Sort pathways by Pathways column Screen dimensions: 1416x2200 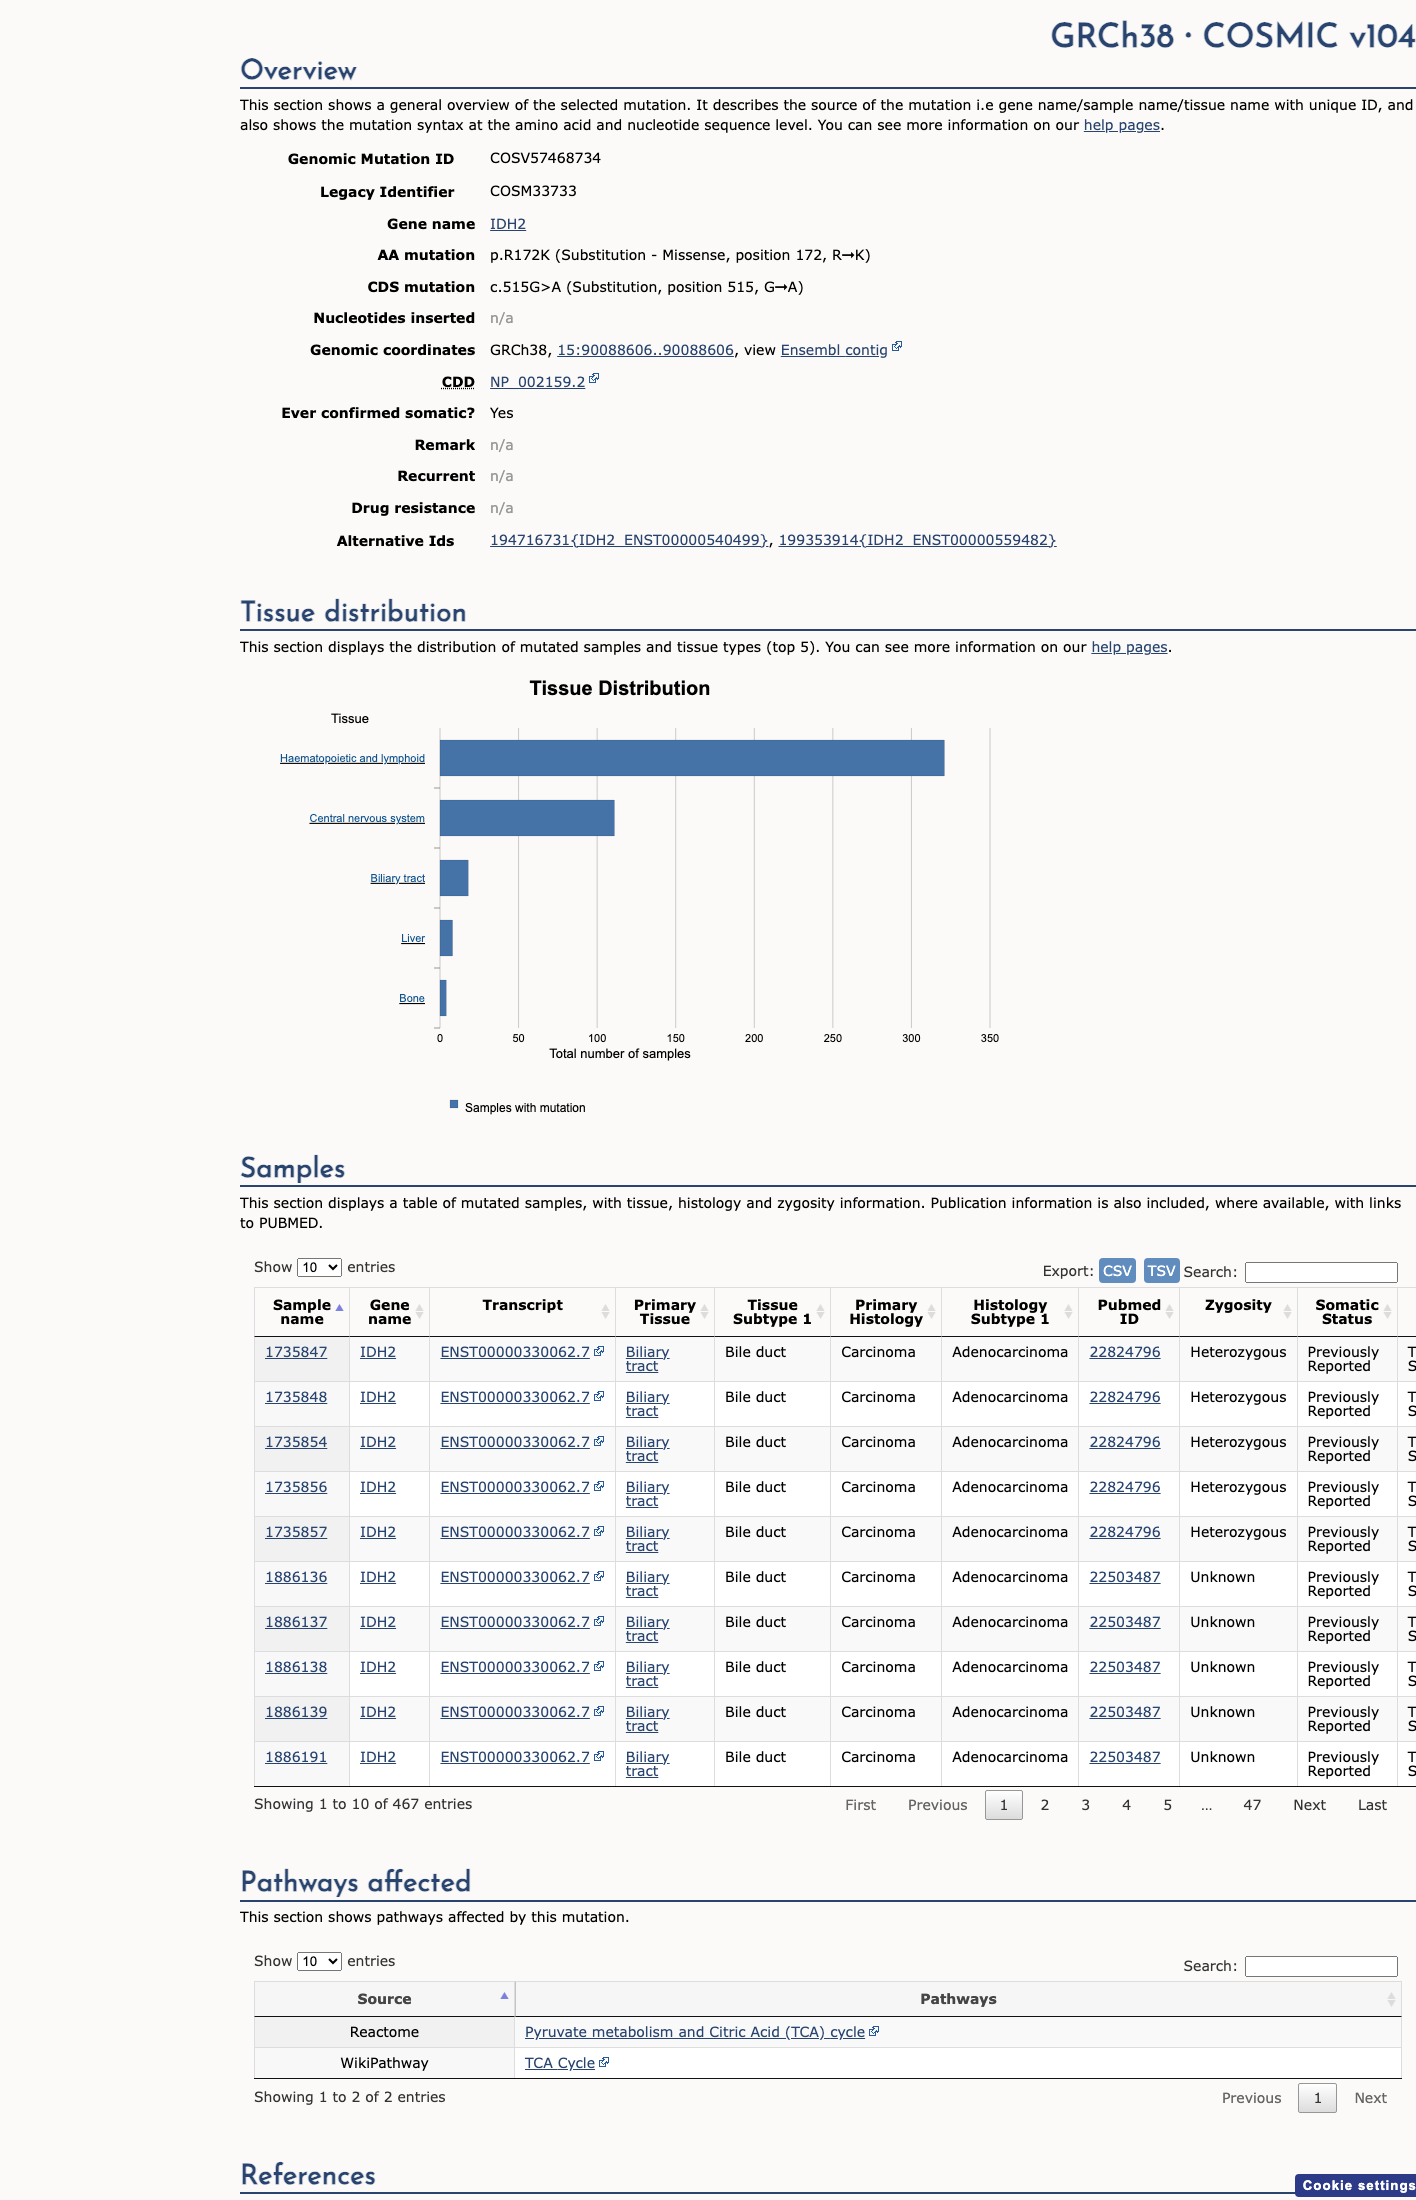pos(958,1999)
